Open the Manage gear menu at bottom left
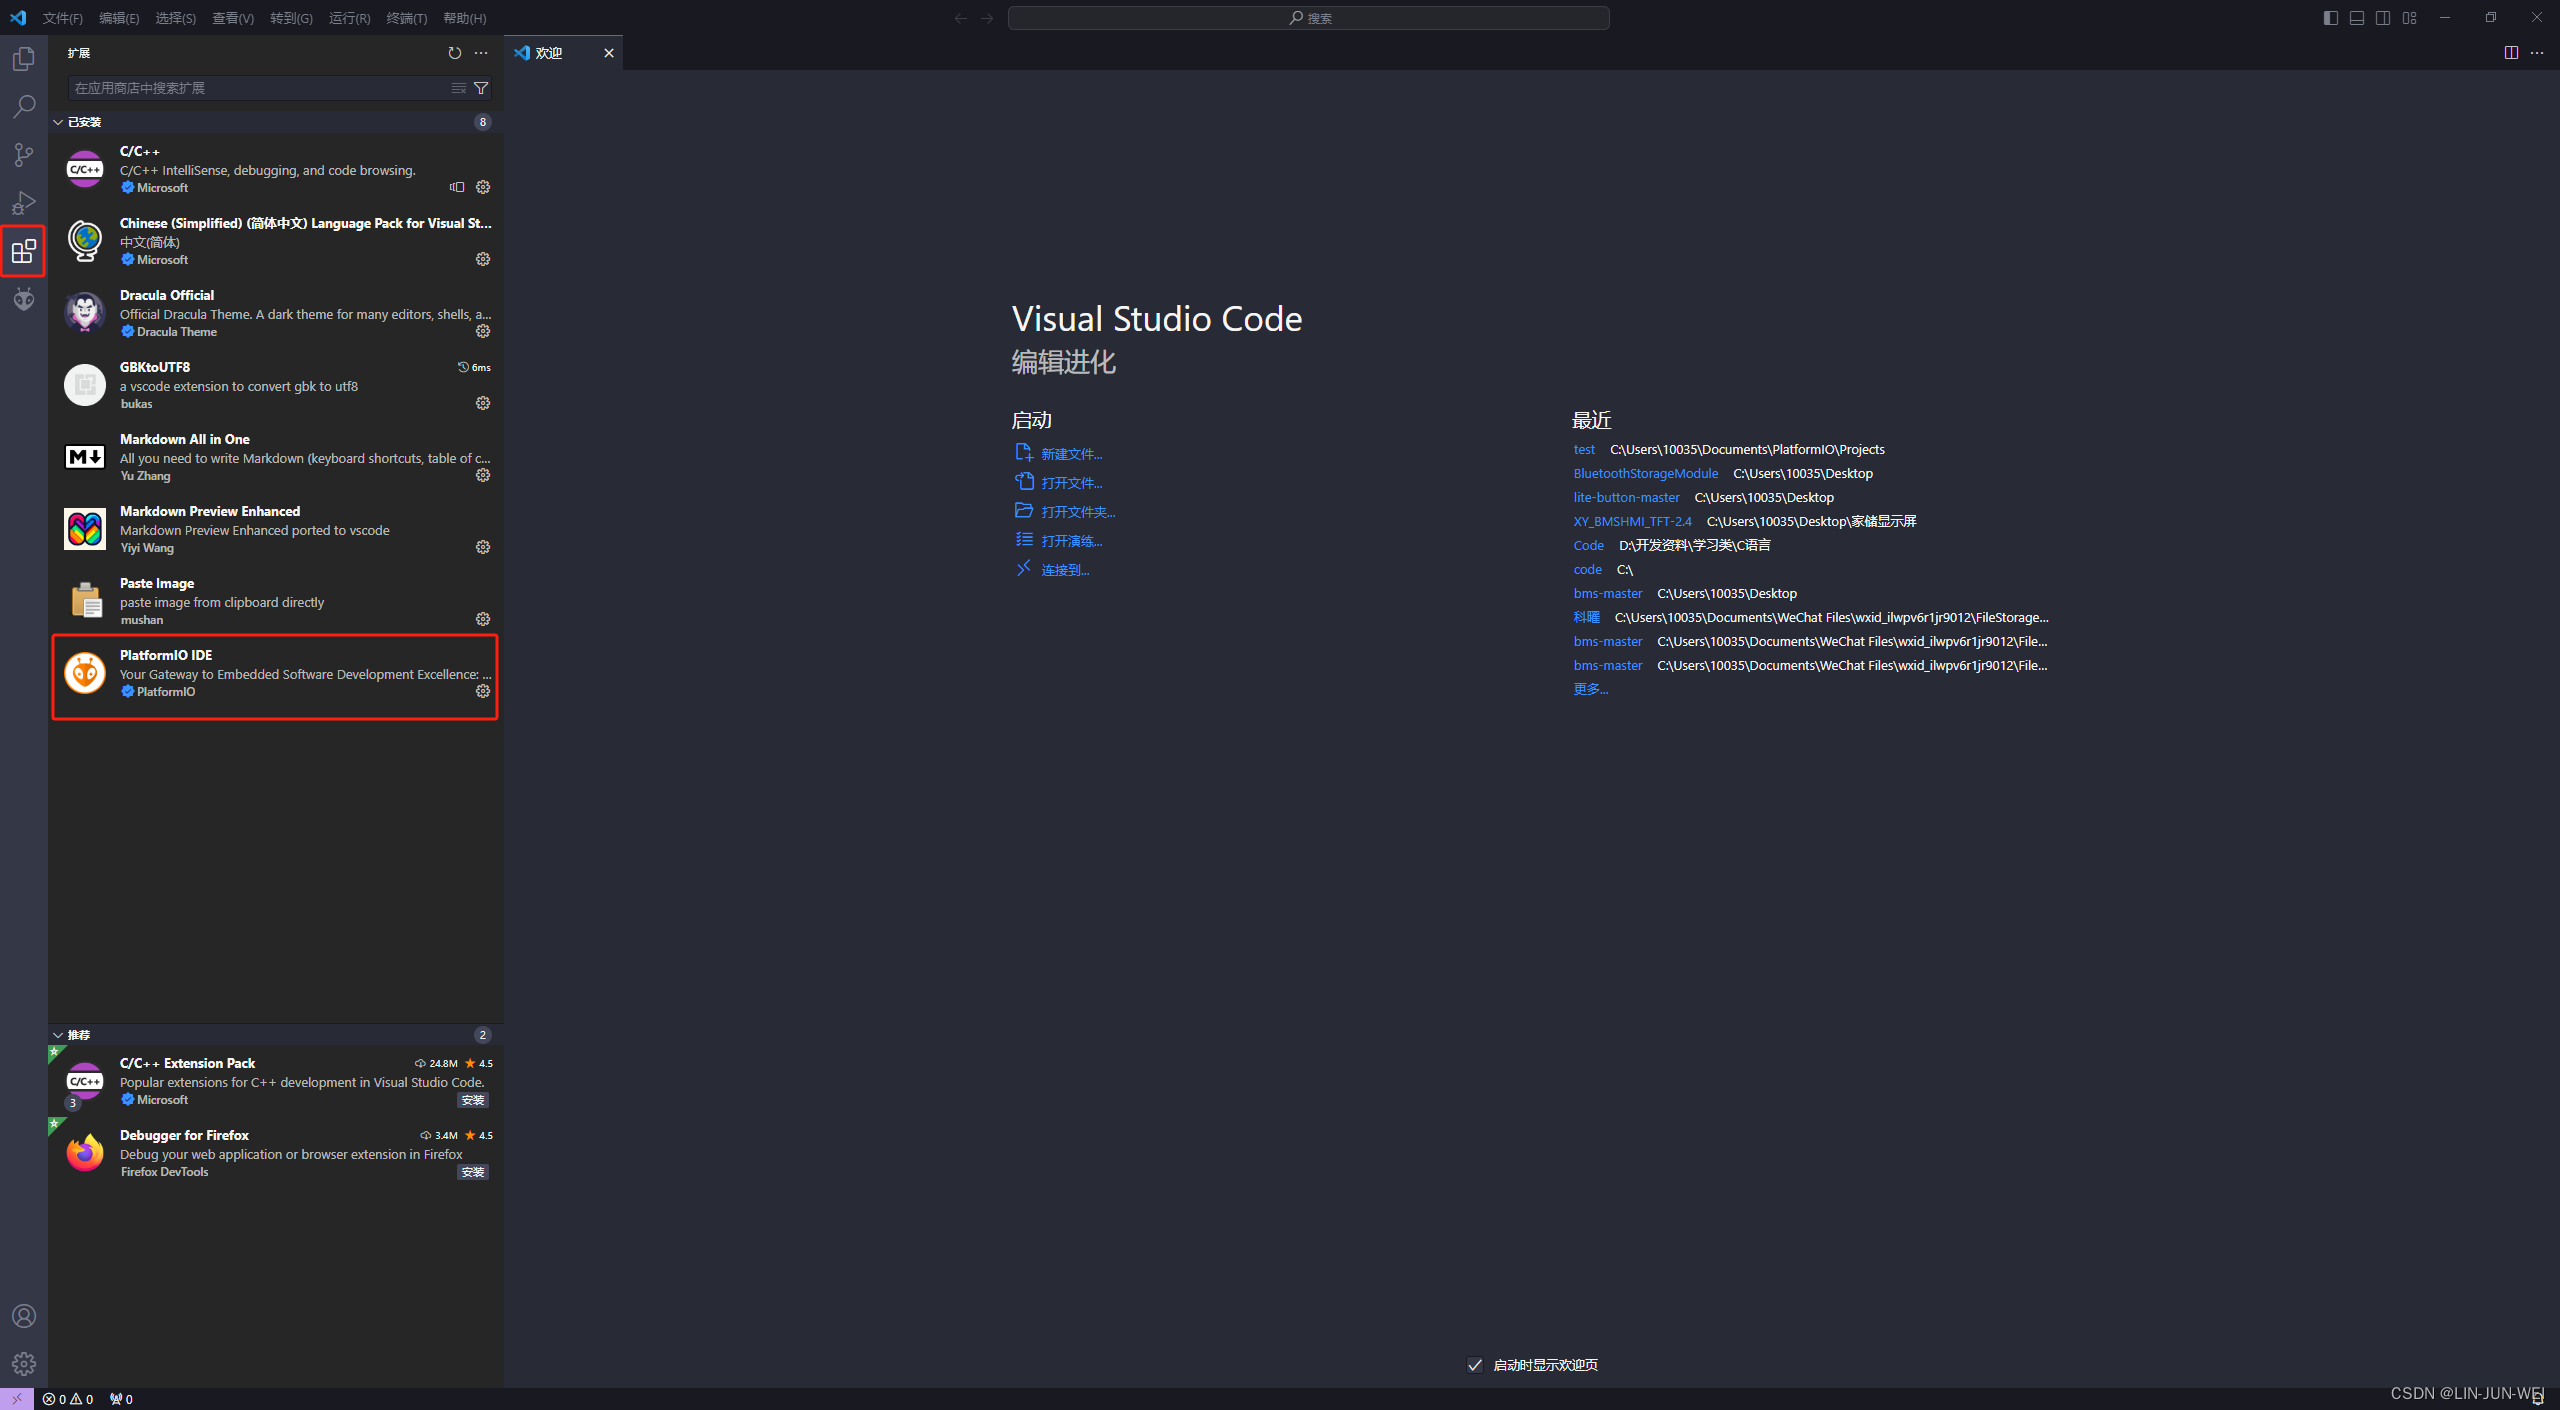2560x1410 pixels. (23, 1362)
